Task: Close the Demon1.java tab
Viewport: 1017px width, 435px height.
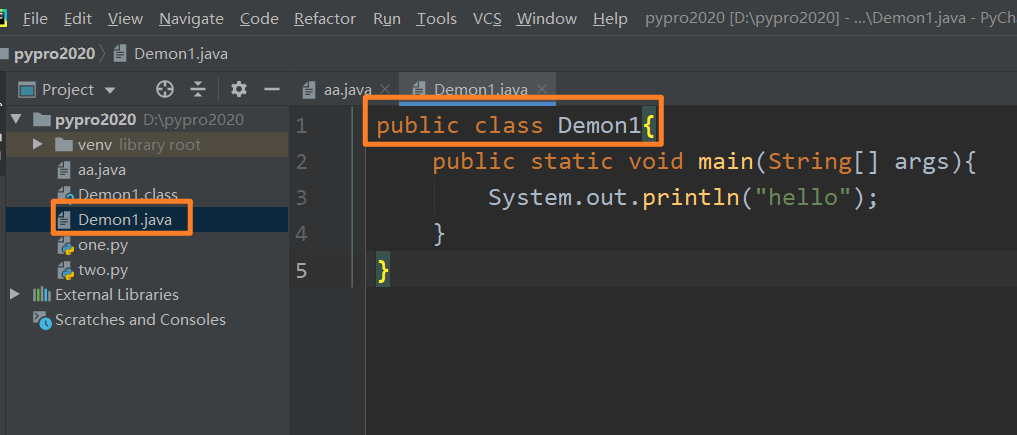Action: [x=542, y=89]
